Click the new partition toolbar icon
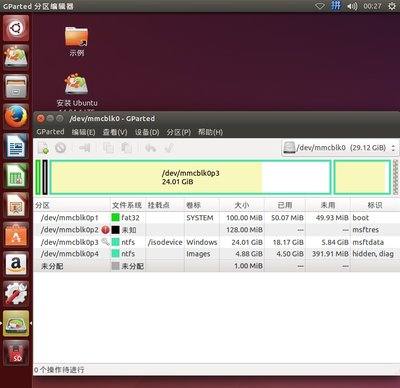Screen dimensions: 400x388 tap(43, 148)
